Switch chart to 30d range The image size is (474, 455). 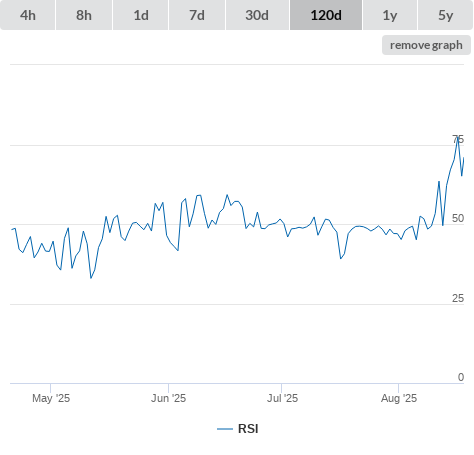point(257,15)
